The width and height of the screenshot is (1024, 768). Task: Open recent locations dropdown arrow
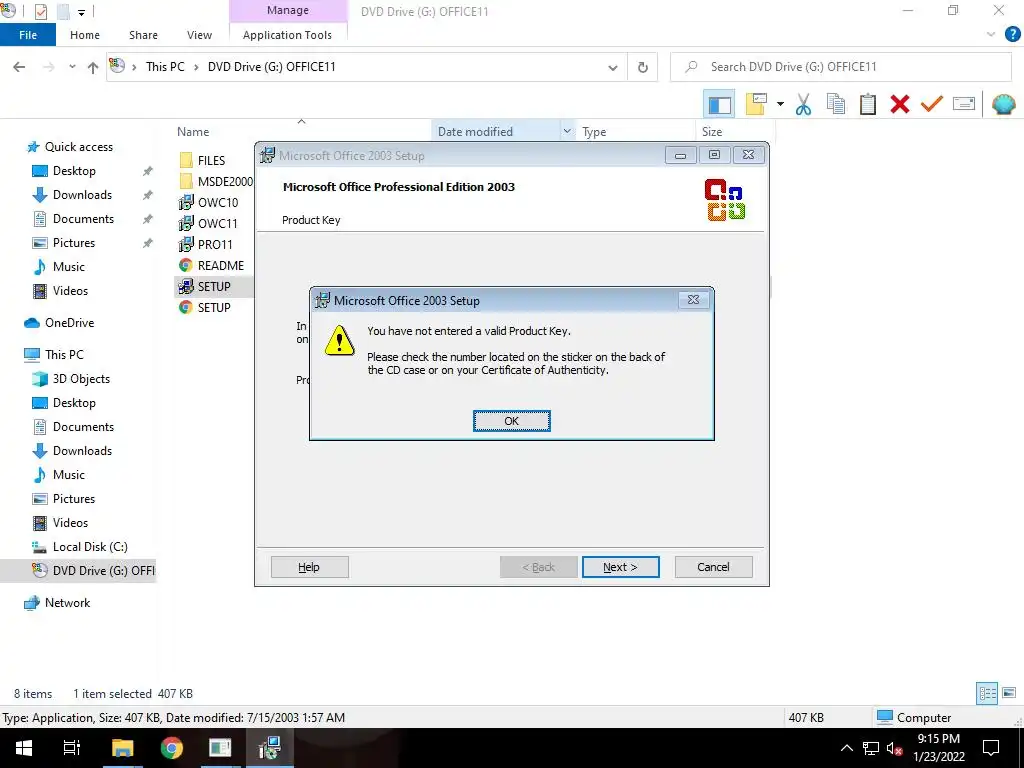[72, 67]
